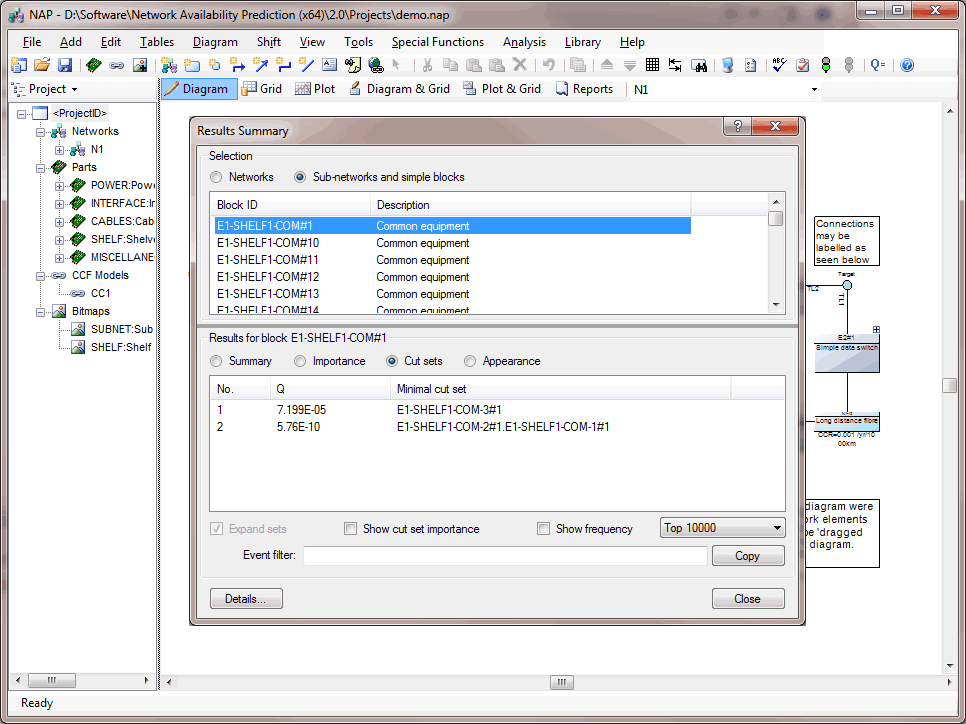
Task: Click the binoculars Find icon
Action: (700, 65)
